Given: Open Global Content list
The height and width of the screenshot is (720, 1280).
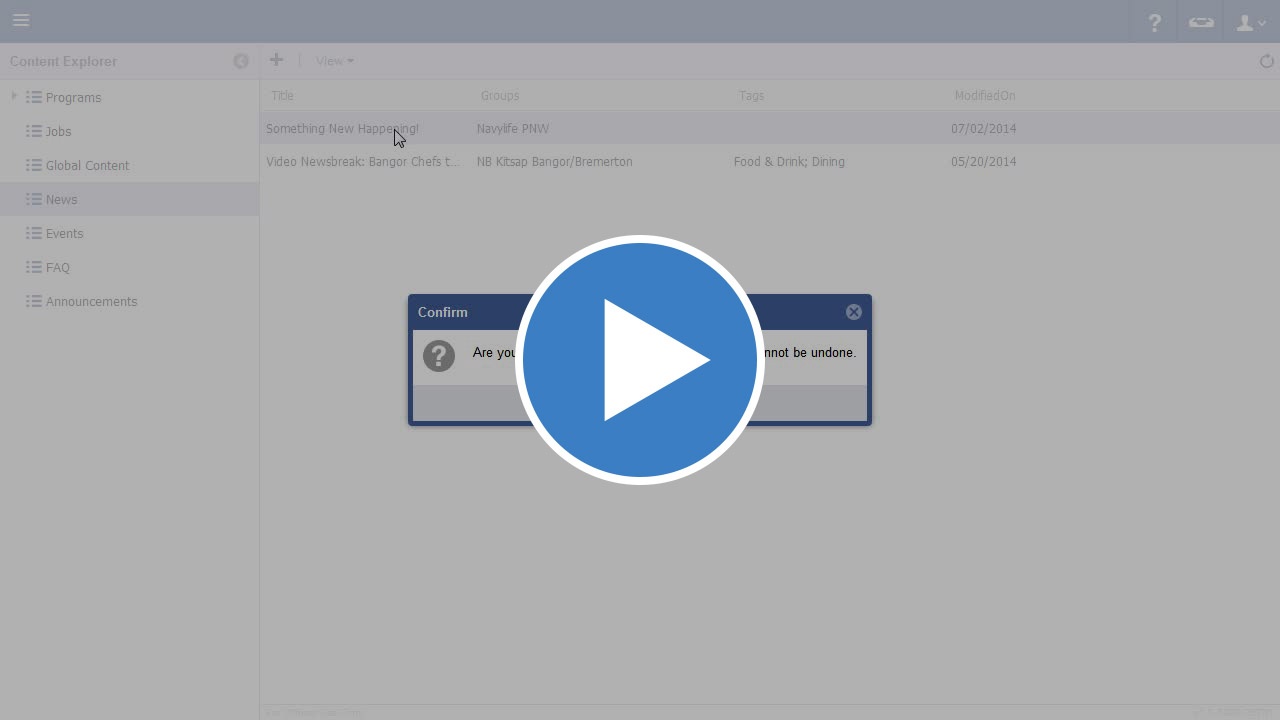Looking at the screenshot, I should coord(87,165).
